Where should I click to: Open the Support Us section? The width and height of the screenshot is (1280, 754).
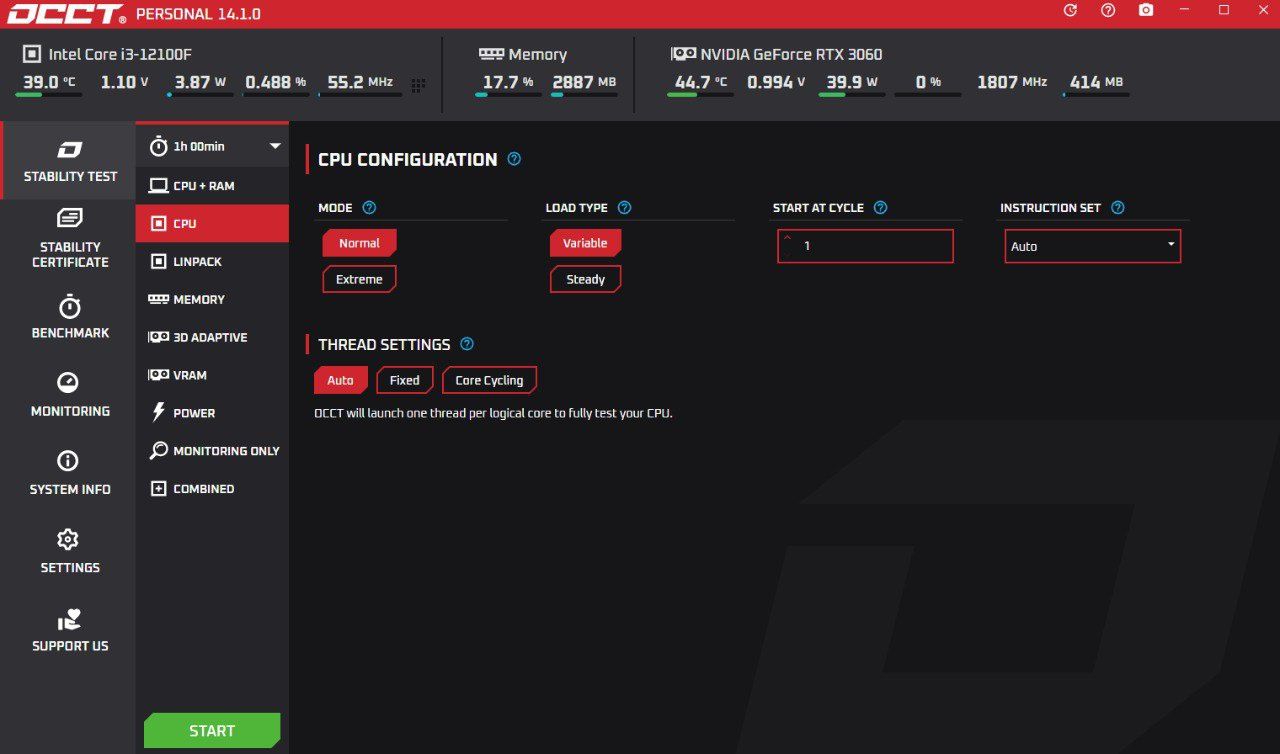pos(69,630)
